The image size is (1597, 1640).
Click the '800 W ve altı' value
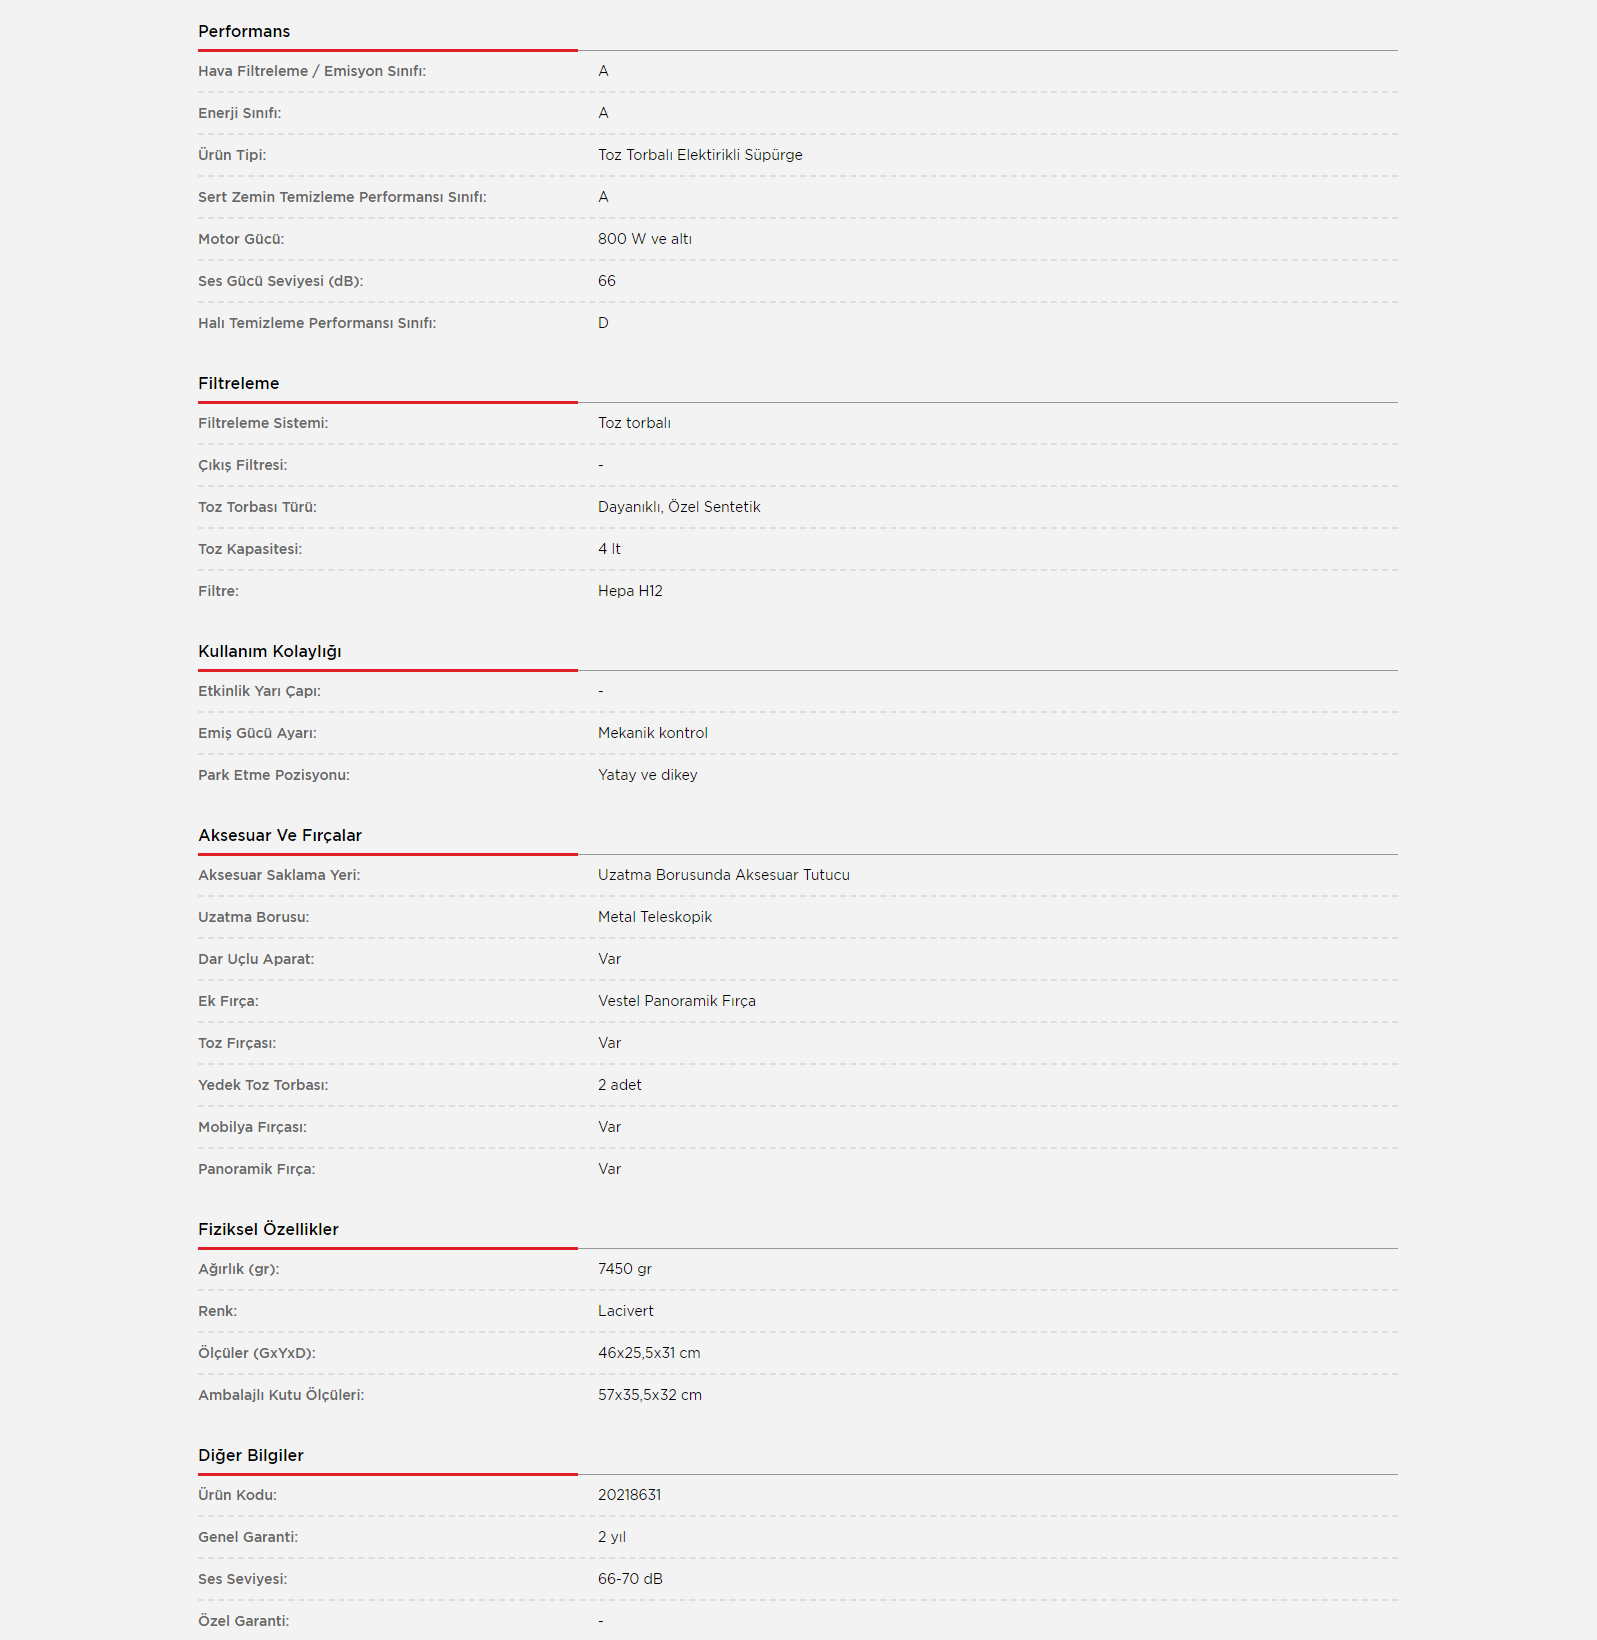[x=644, y=239]
